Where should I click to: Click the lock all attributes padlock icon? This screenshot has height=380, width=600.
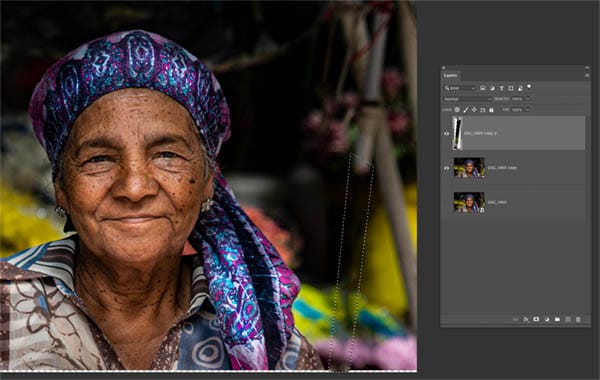click(x=491, y=110)
